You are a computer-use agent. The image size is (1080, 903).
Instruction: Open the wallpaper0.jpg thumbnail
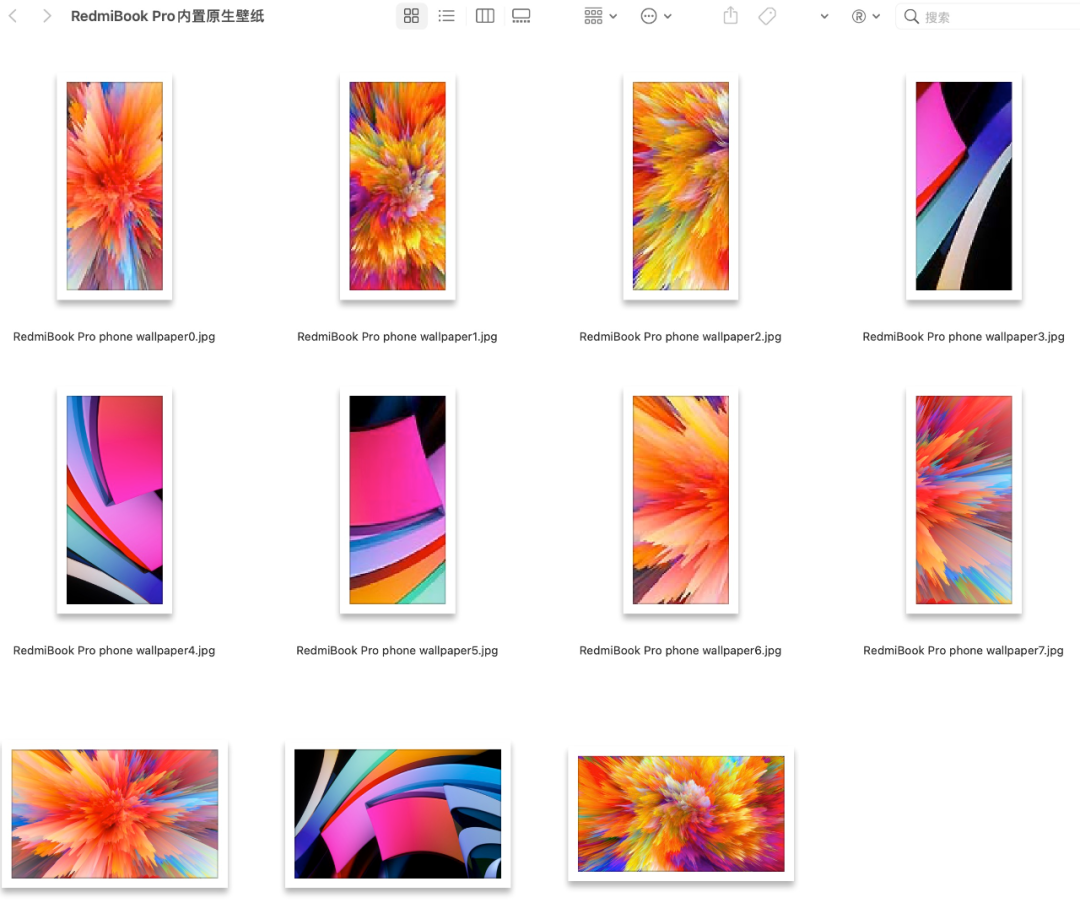pos(114,186)
